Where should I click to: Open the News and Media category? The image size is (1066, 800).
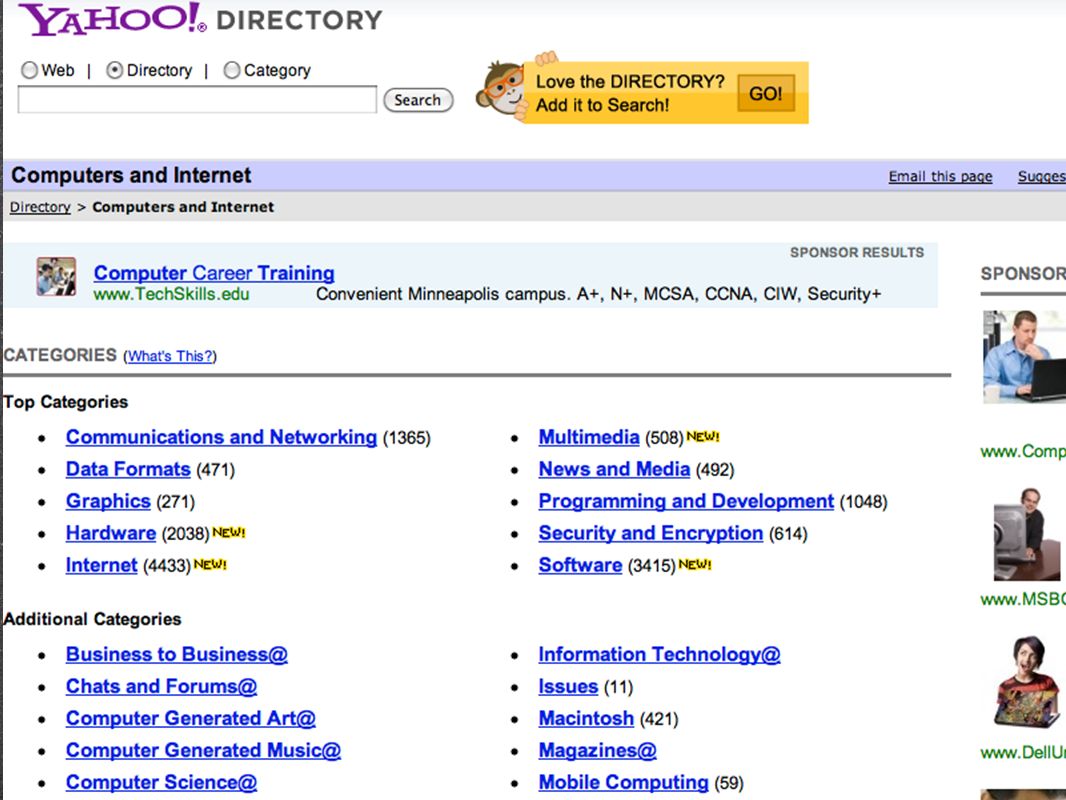614,469
